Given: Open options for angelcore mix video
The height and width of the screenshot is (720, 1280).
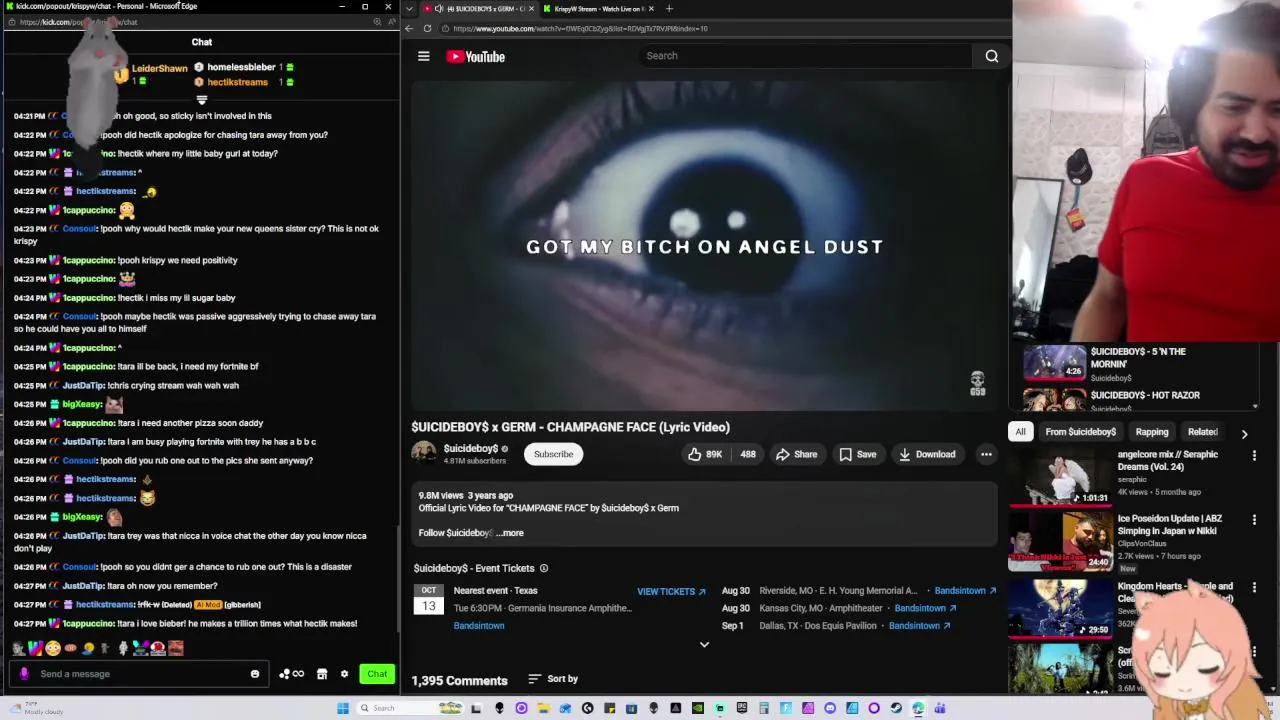Looking at the screenshot, I should point(1254,456).
